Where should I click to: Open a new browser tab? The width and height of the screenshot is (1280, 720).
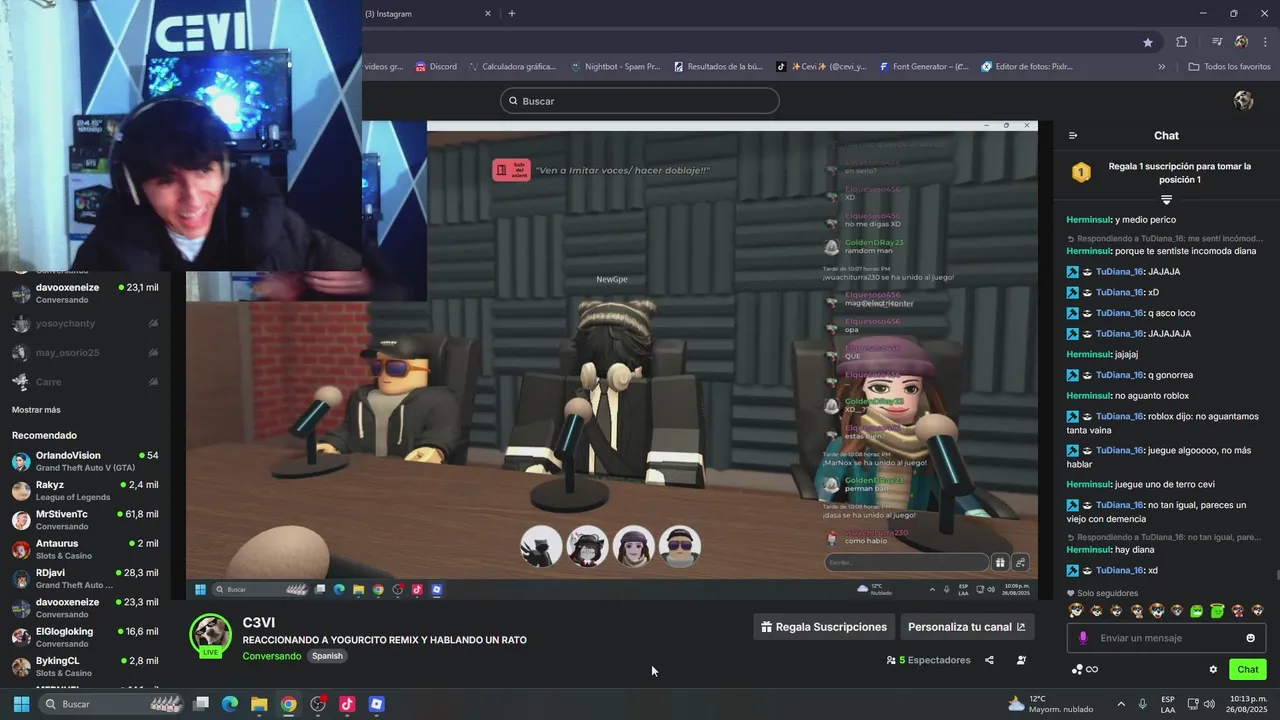coord(512,14)
